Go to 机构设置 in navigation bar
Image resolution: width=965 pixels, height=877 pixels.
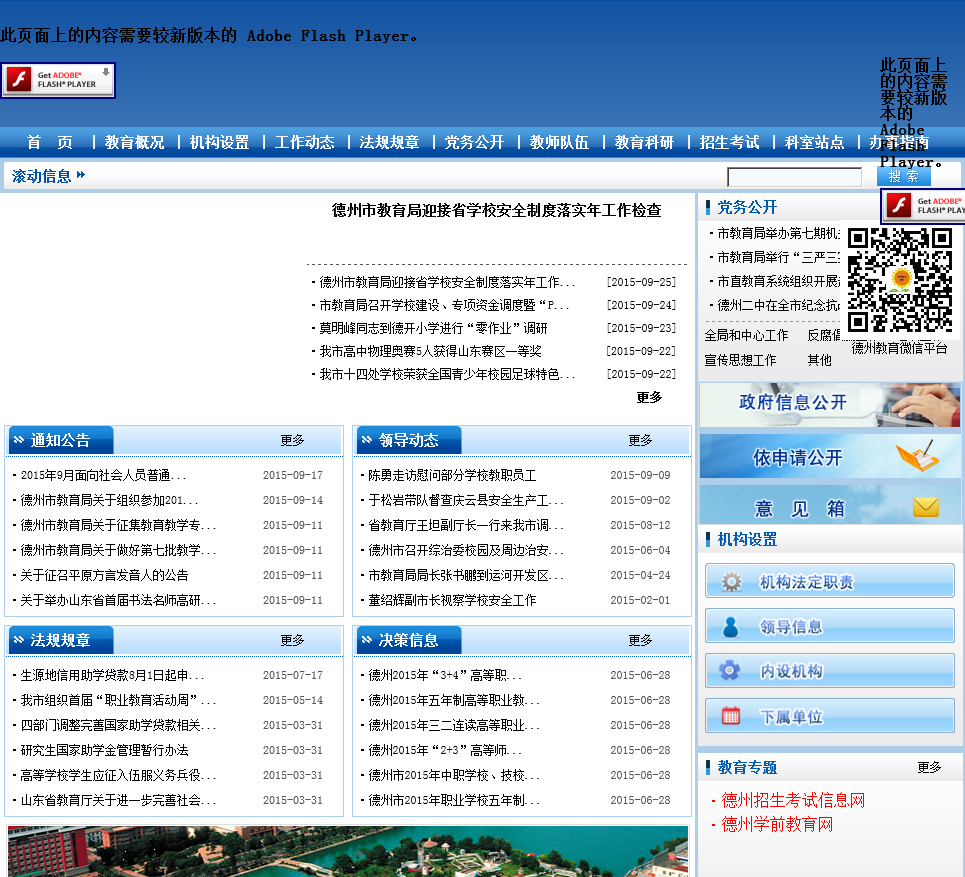click(219, 143)
